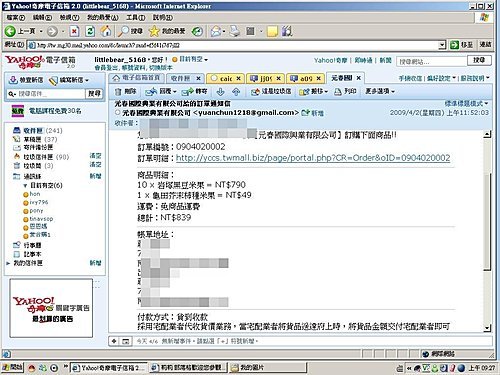Close the a09 tab

(318, 79)
